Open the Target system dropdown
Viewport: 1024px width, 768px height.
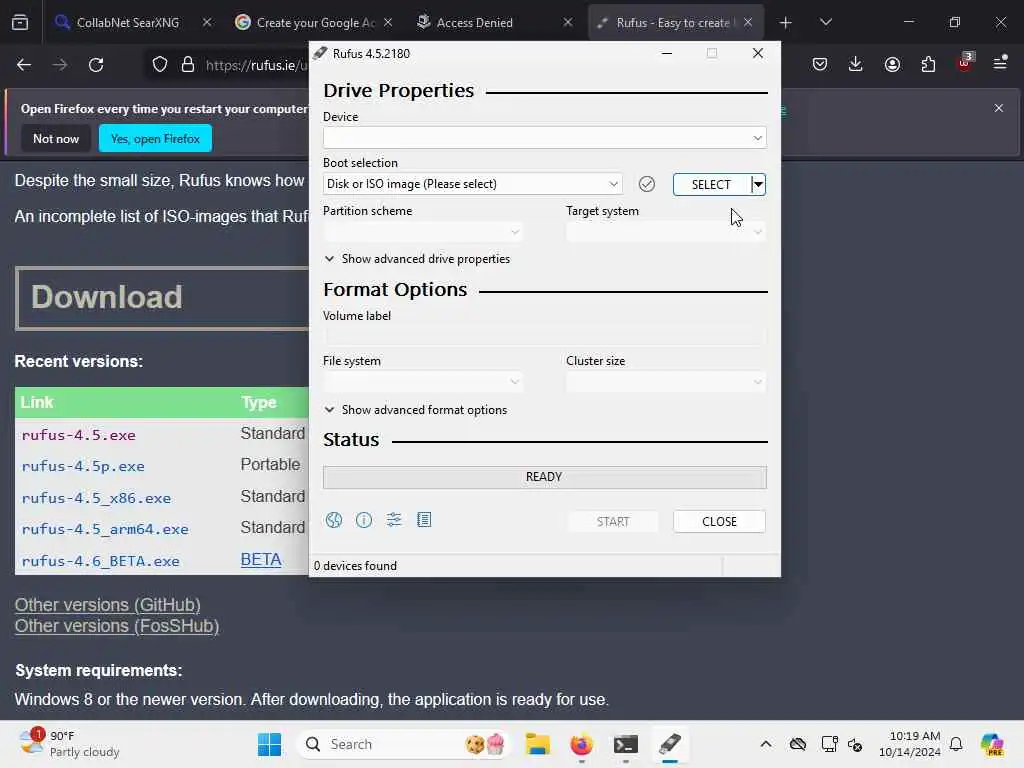pos(666,232)
